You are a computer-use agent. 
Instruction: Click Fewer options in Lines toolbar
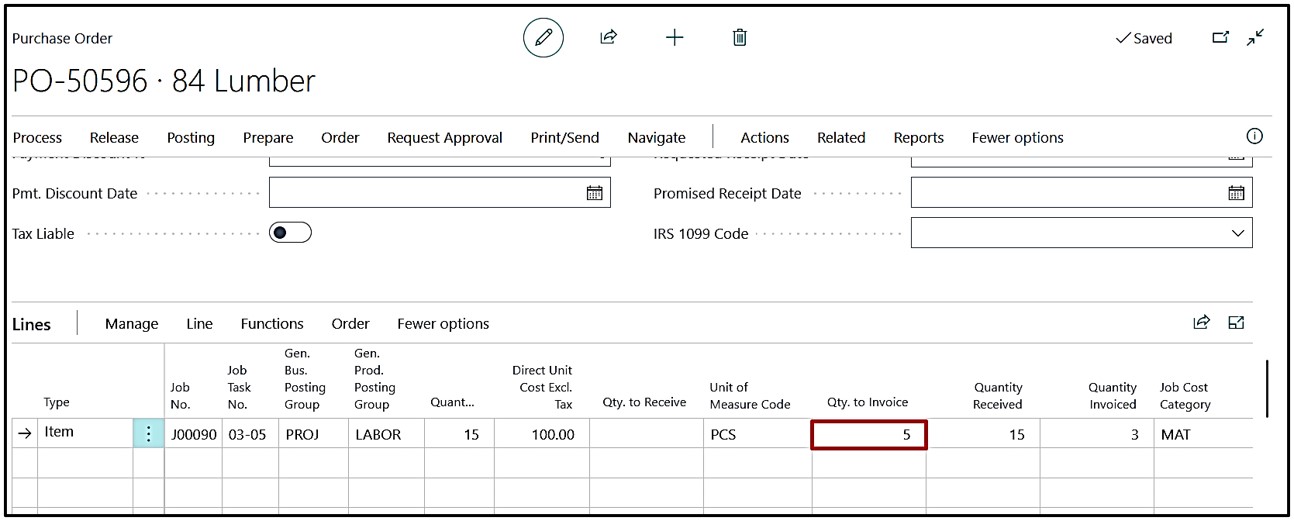coord(443,324)
